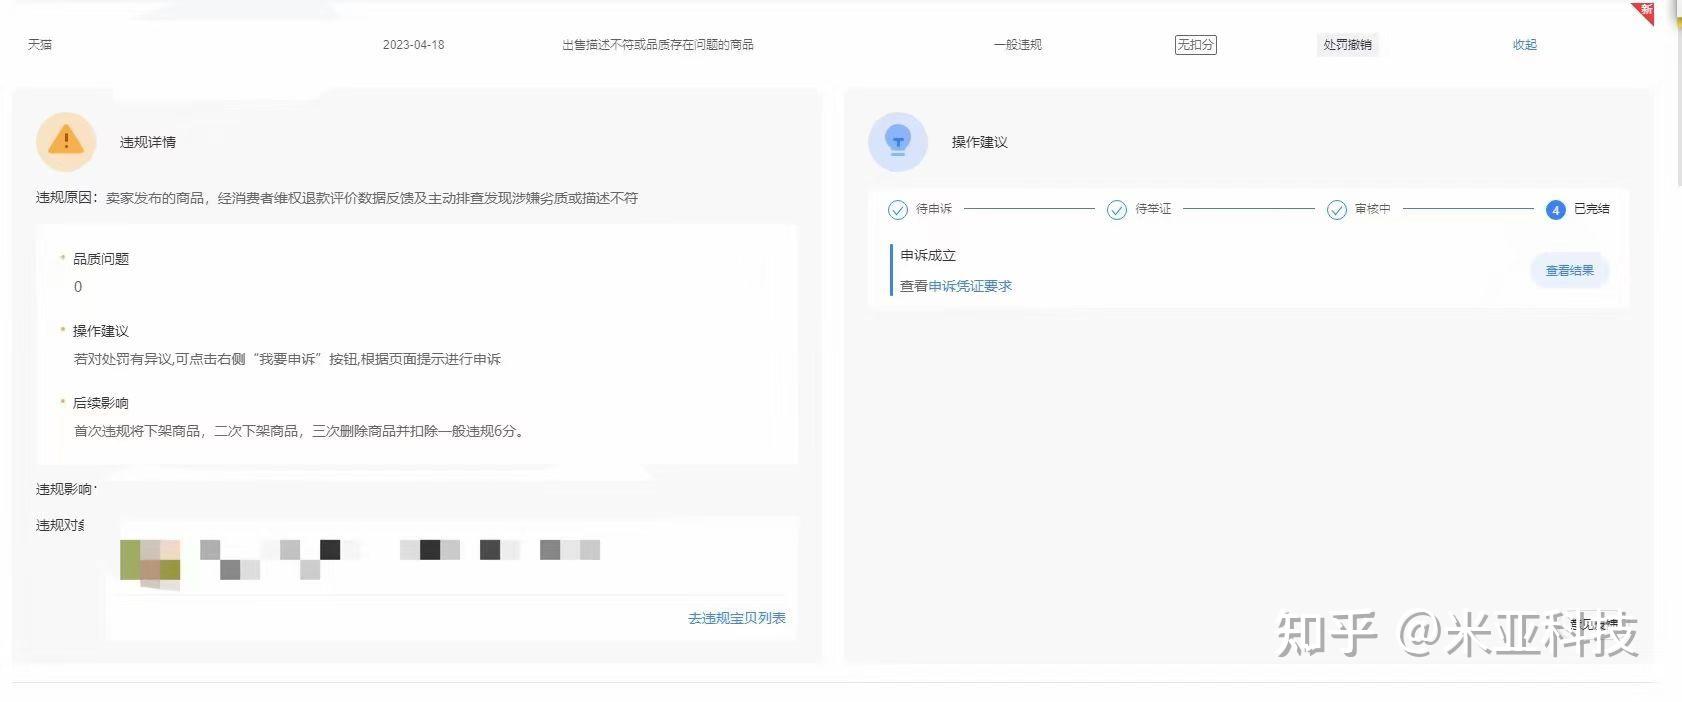
Task: Click the 查看结果 button
Action: (x=1569, y=270)
